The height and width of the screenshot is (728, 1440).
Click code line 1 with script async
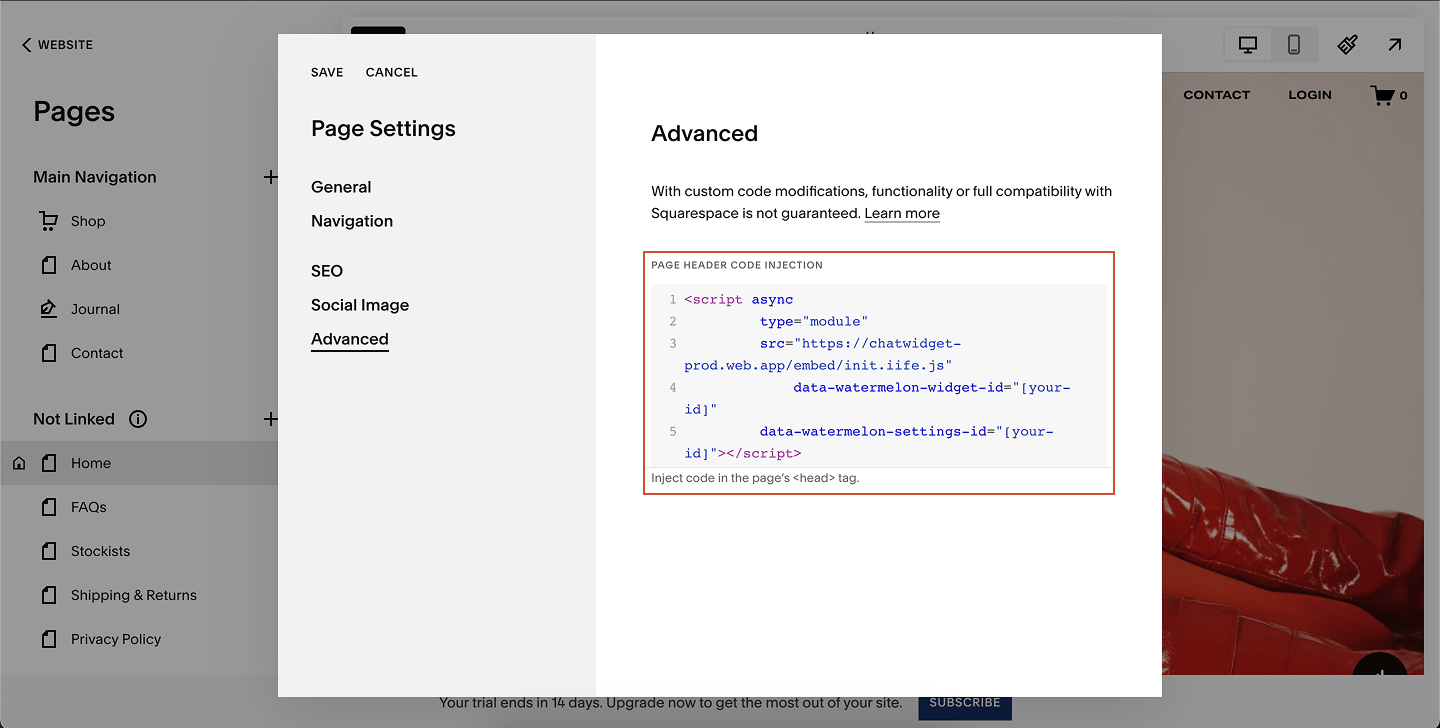pos(739,299)
